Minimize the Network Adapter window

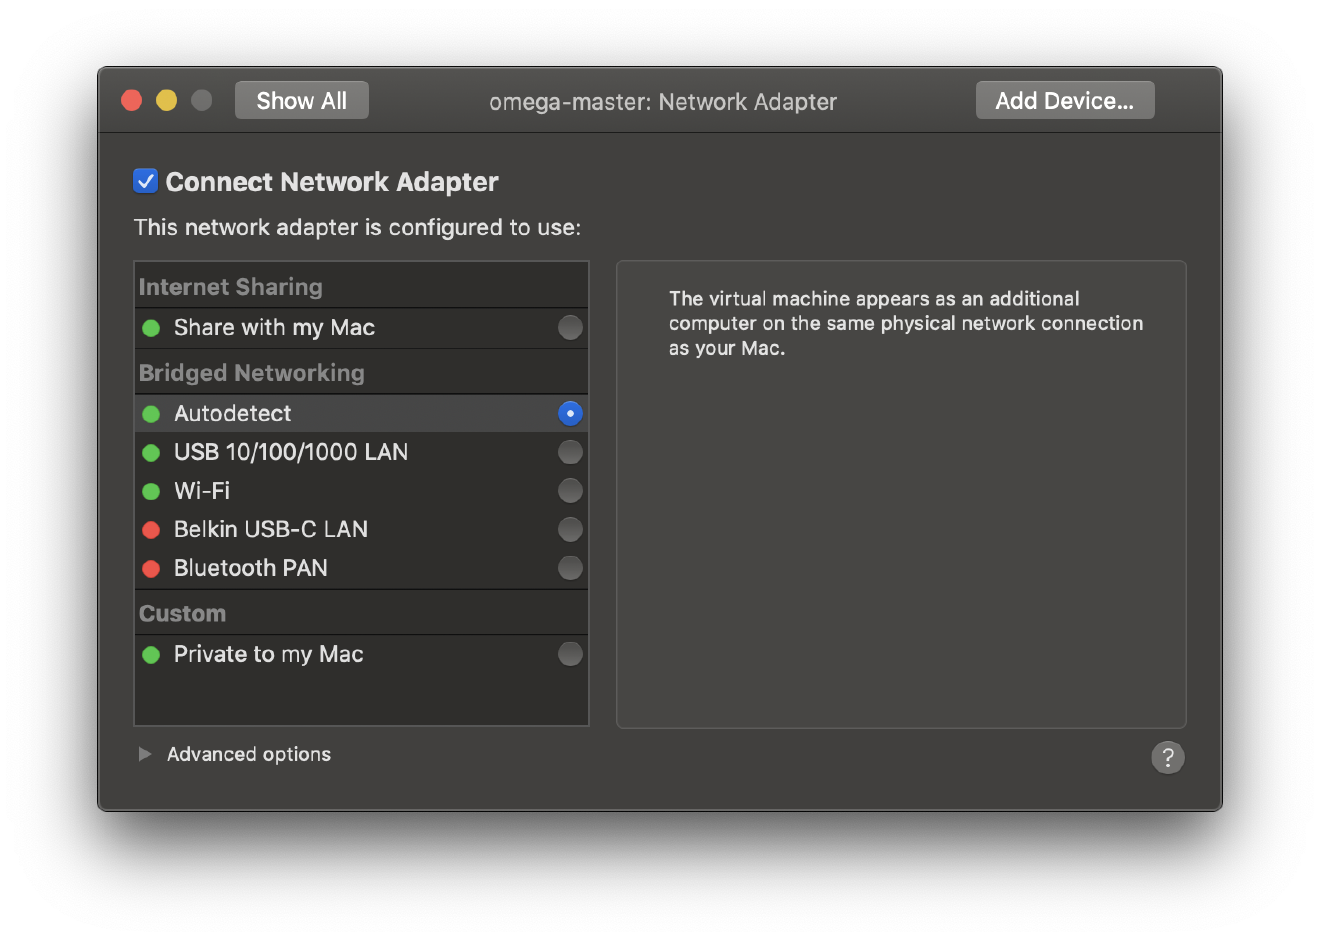tap(166, 100)
